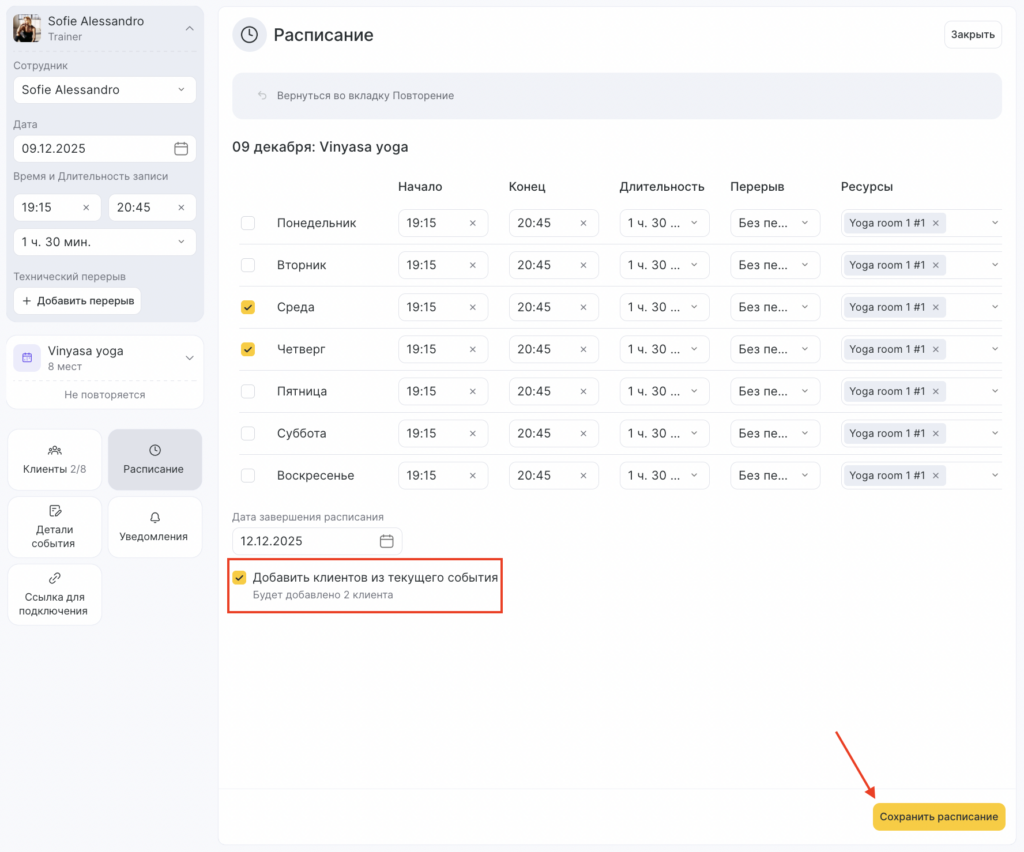Image resolution: width=1024 pixels, height=852 pixels.
Task: Open calendar icon in Дата field
Action: point(181,148)
